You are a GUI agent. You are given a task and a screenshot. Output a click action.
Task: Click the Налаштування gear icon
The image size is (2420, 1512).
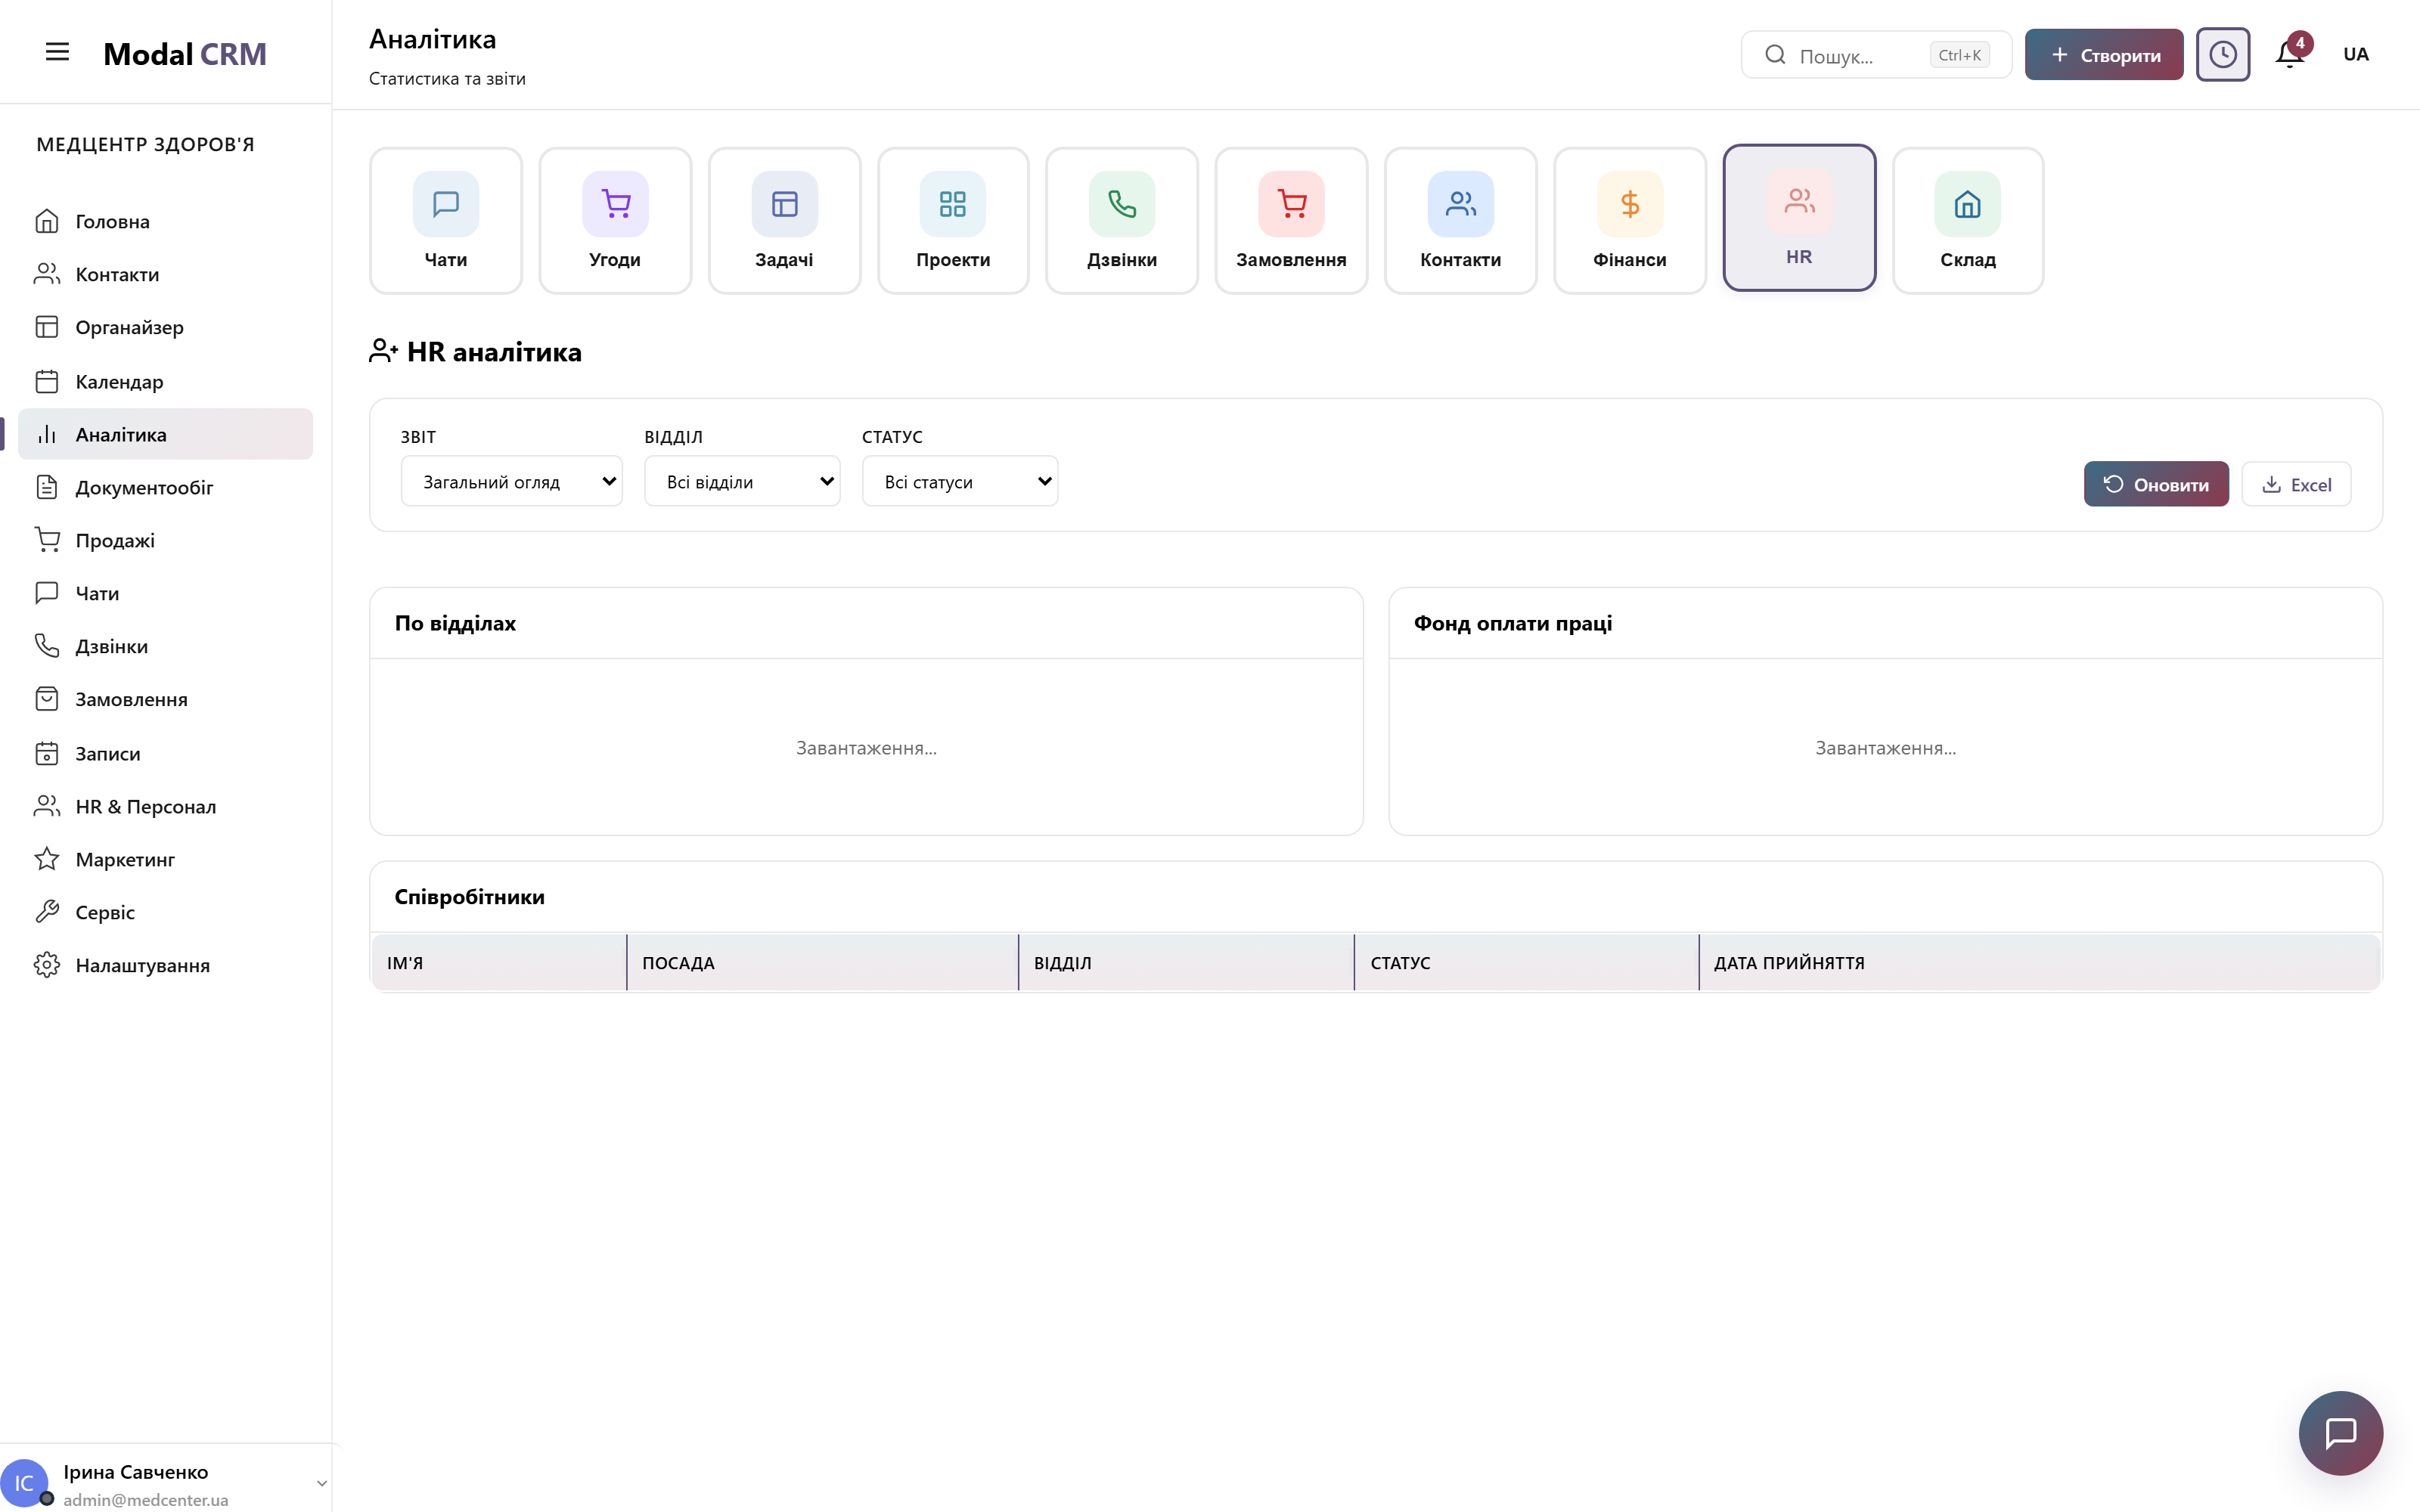coord(47,965)
